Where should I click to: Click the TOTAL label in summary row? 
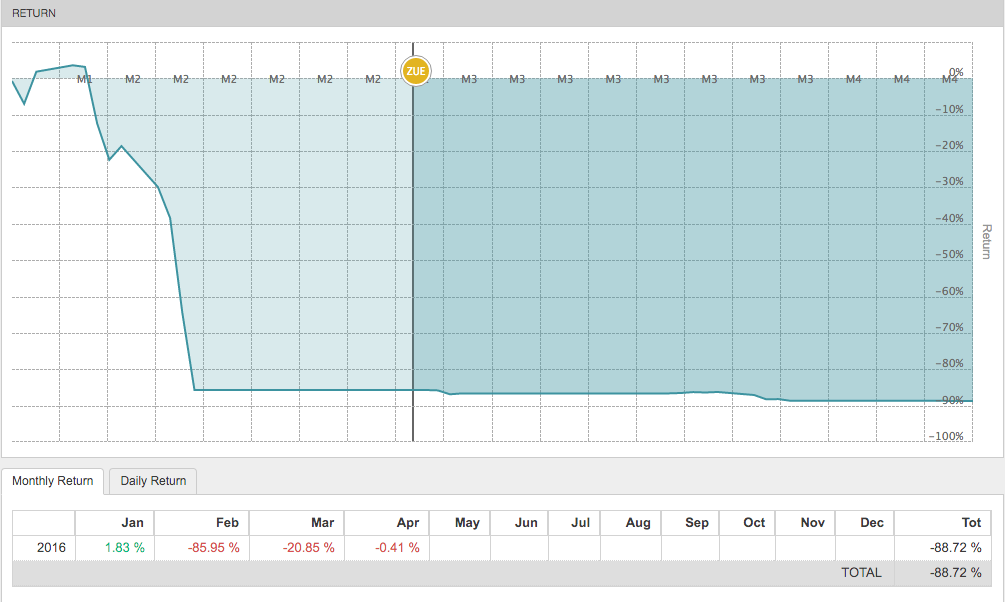click(861, 573)
